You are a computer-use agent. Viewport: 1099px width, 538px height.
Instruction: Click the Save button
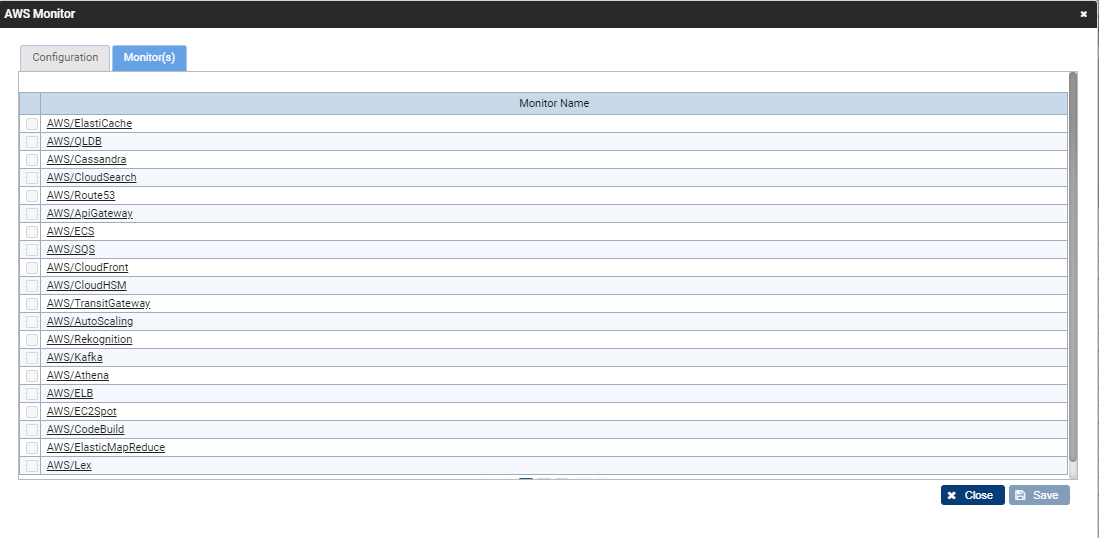click(x=1039, y=495)
